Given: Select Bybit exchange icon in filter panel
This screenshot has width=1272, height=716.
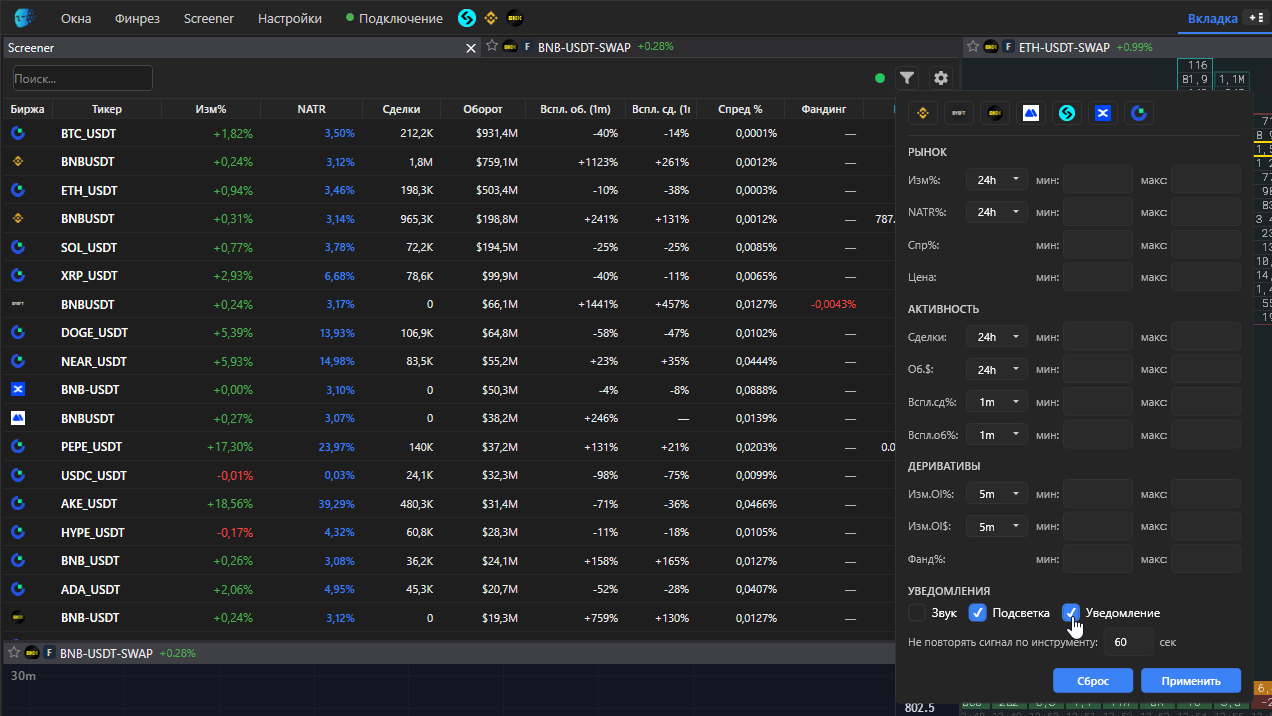Looking at the screenshot, I should 958,113.
